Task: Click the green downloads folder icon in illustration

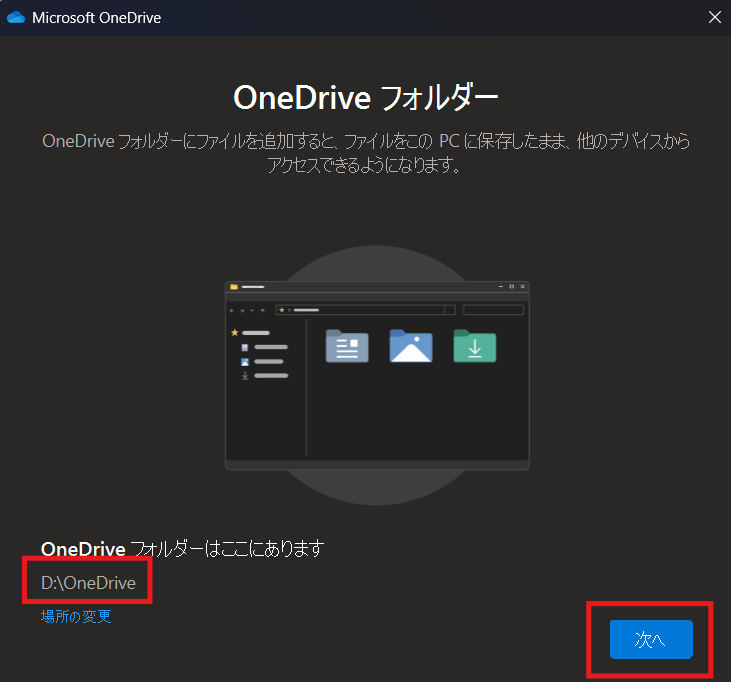Action: point(474,346)
